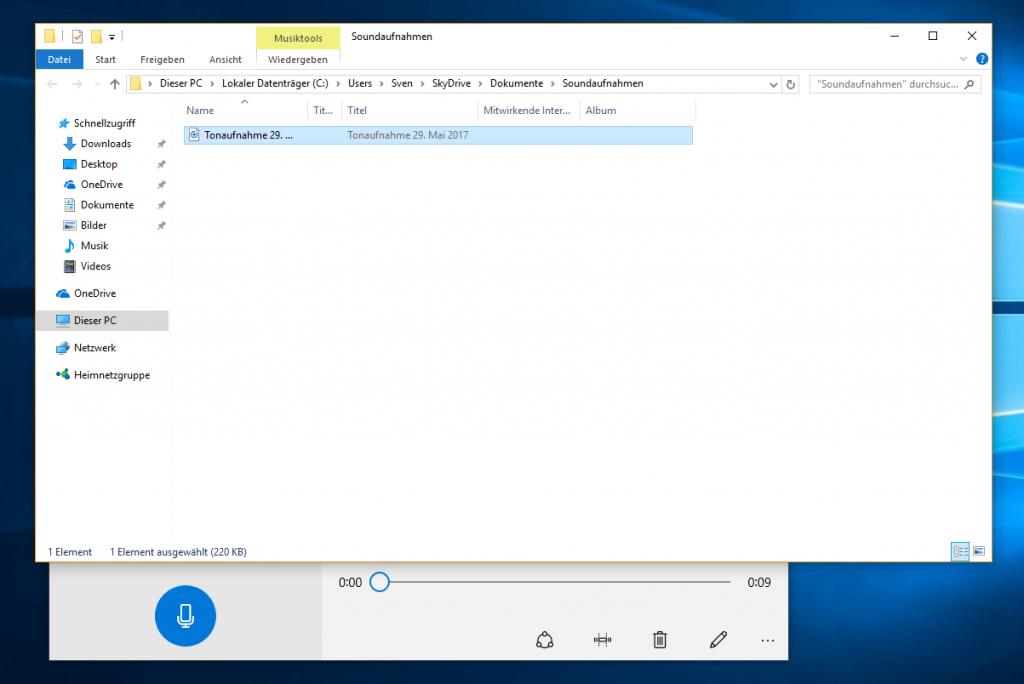The height and width of the screenshot is (684, 1024).
Task: Switch to the Ansicht ribbon tab
Action: [x=225, y=59]
